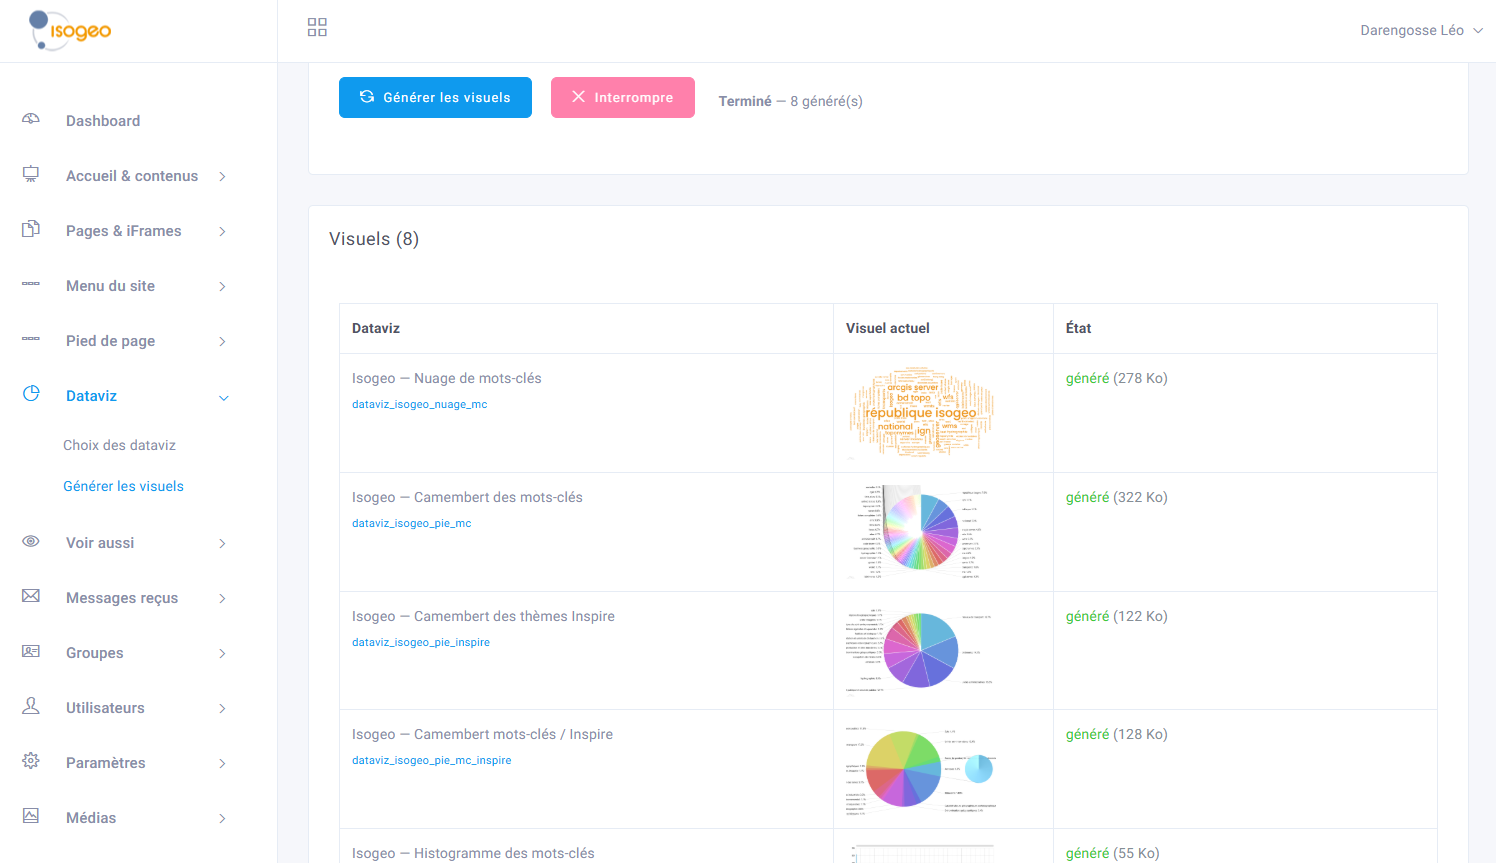Click the Visuels (8) heading
The width and height of the screenshot is (1496, 863).
[374, 239]
